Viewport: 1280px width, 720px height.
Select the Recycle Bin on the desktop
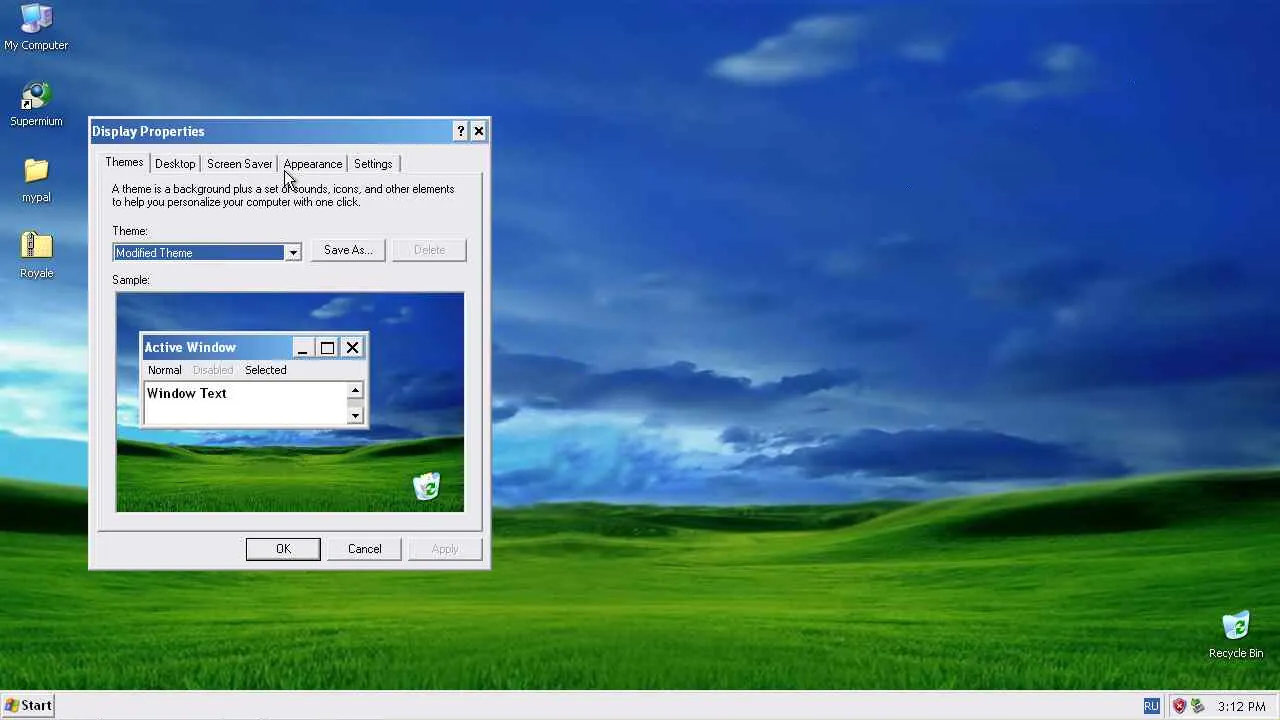tap(1236, 635)
